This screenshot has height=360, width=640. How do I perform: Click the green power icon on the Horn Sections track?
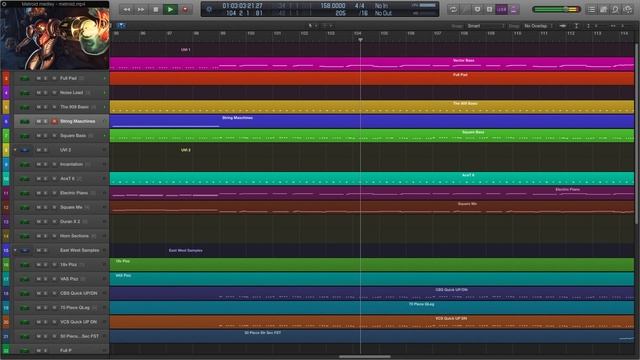tap(24, 236)
